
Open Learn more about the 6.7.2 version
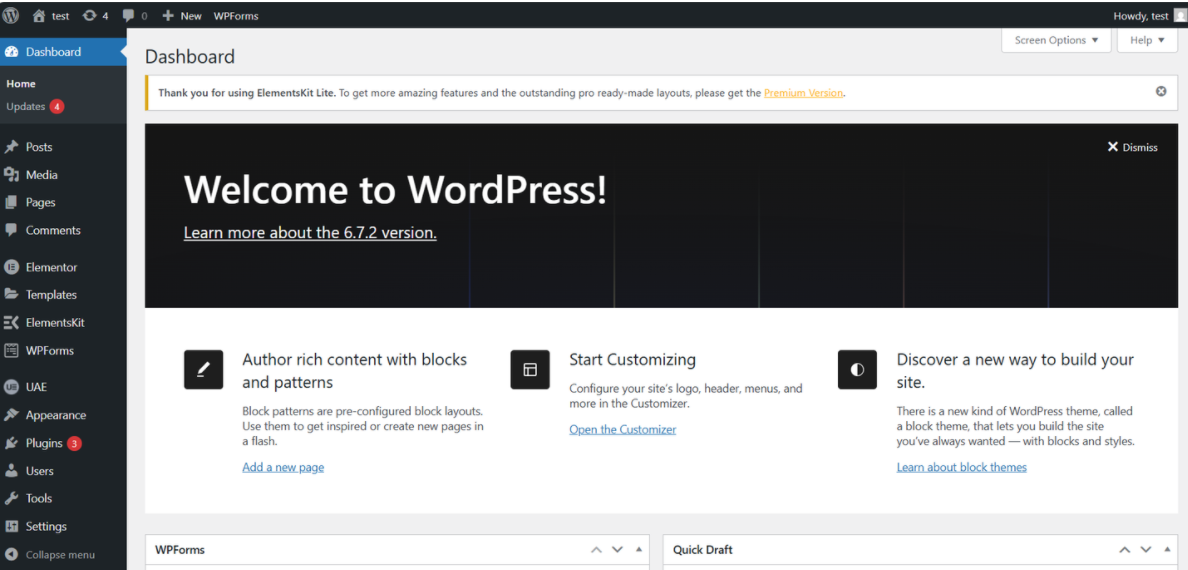pos(310,233)
